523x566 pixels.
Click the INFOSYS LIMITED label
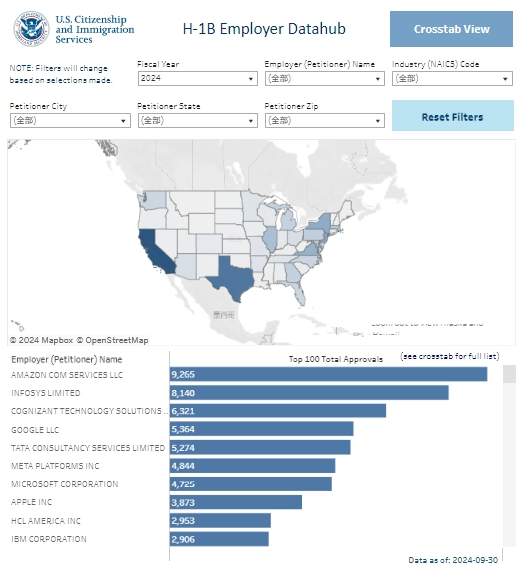click(46, 393)
